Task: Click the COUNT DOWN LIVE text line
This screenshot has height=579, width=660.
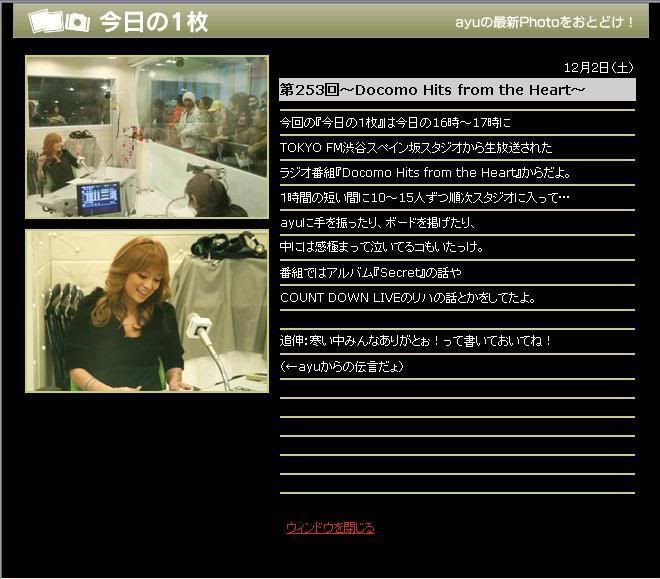Action: (408, 297)
